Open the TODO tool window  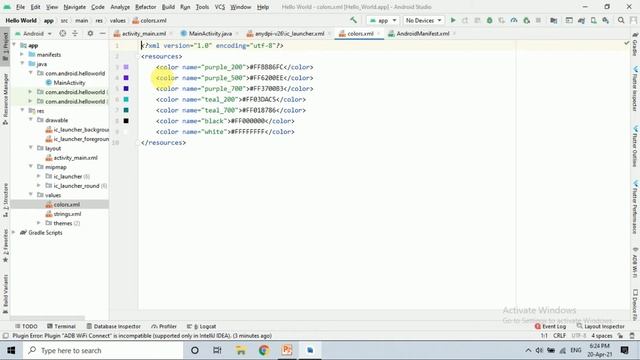pyautogui.click(x=26, y=327)
